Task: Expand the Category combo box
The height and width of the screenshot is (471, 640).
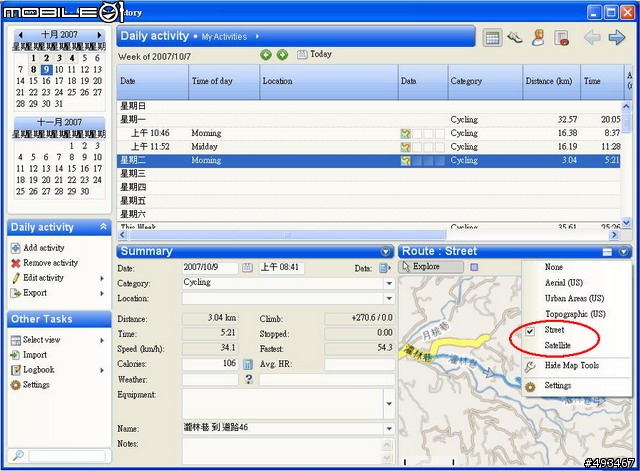Action: point(389,283)
